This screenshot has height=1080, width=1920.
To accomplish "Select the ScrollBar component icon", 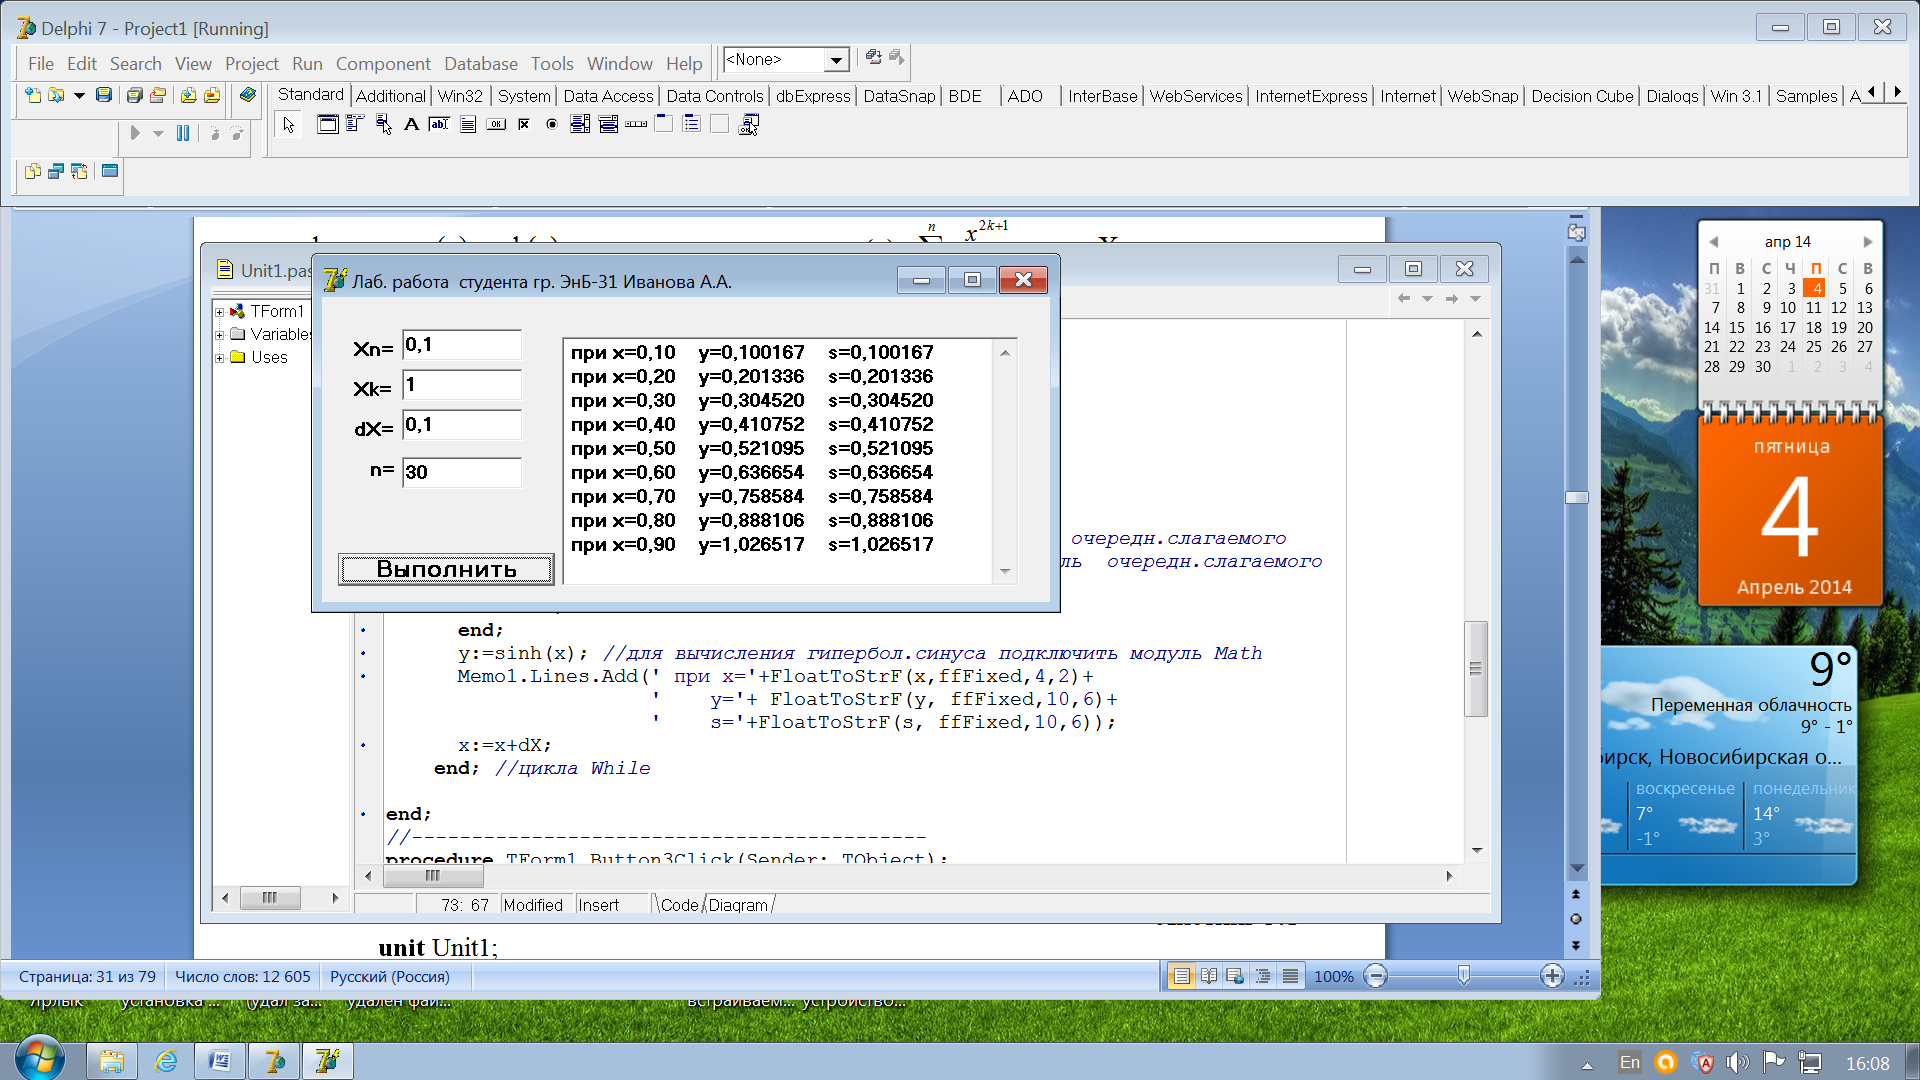I will pyautogui.click(x=636, y=124).
